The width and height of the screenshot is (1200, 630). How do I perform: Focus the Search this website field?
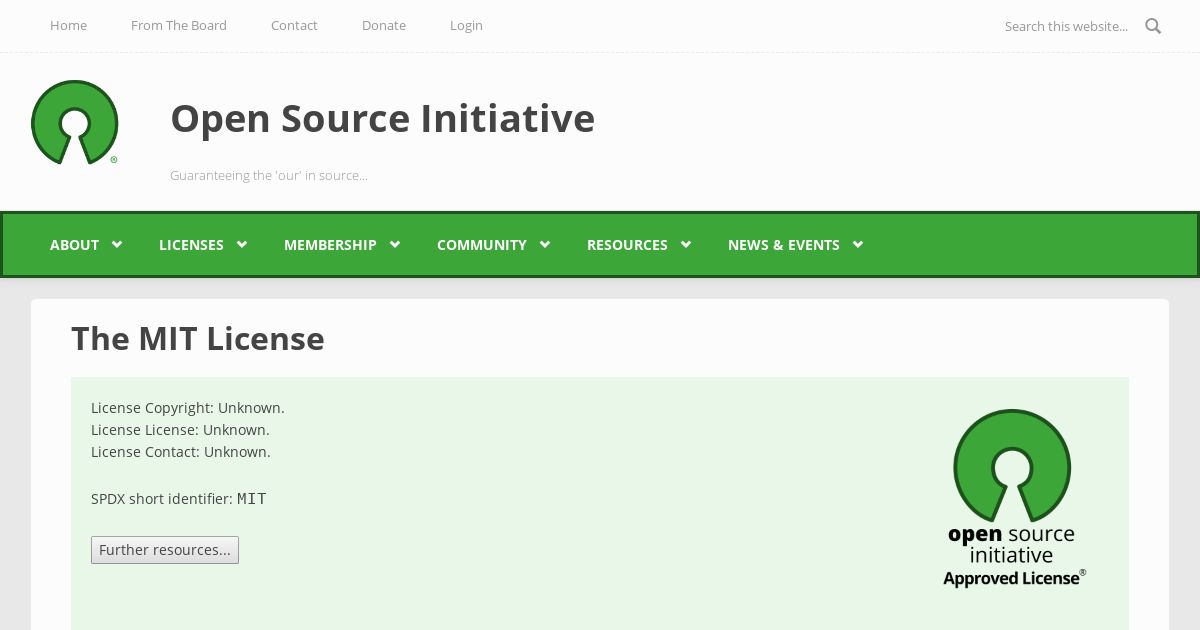(1066, 26)
